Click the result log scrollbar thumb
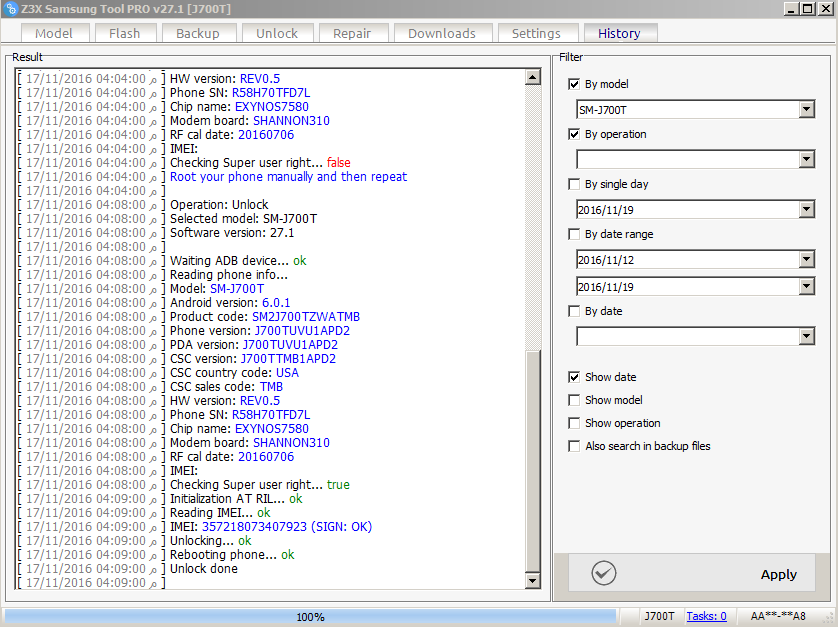 click(x=532, y=461)
